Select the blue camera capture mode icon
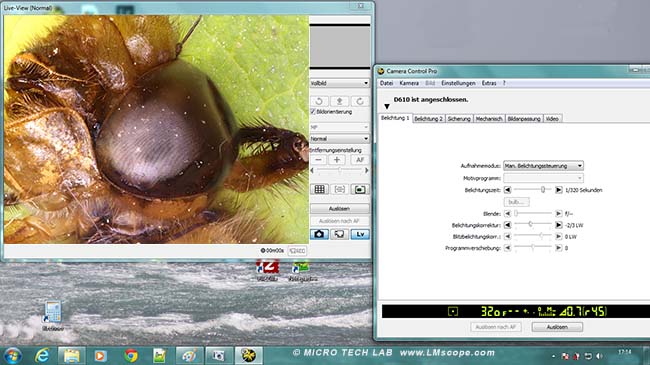Viewport: 650px width, 365px height. pos(319,234)
